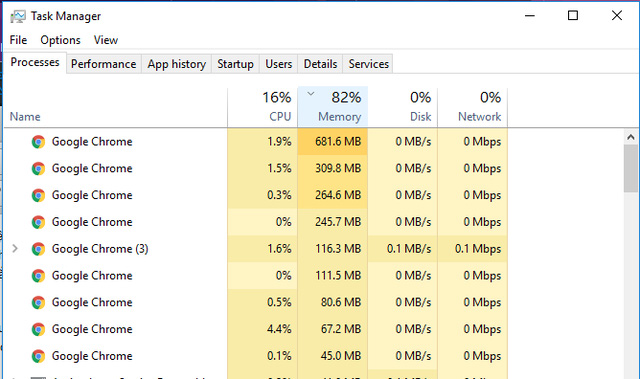This screenshot has height=379, width=640.
Task: Click the 116.3 MB memory cell
Action: [333, 249]
